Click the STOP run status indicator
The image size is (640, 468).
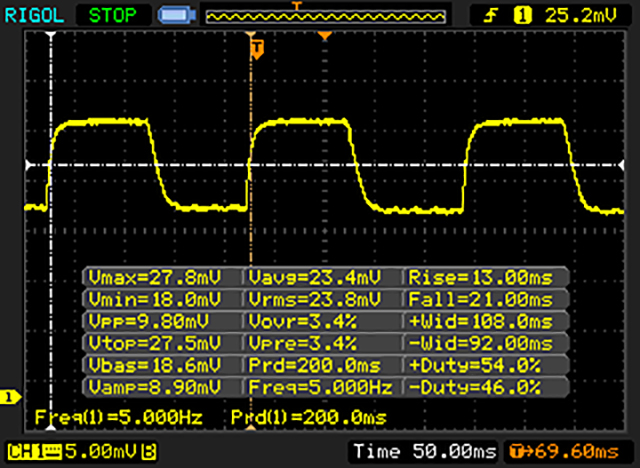pyautogui.click(x=113, y=16)
